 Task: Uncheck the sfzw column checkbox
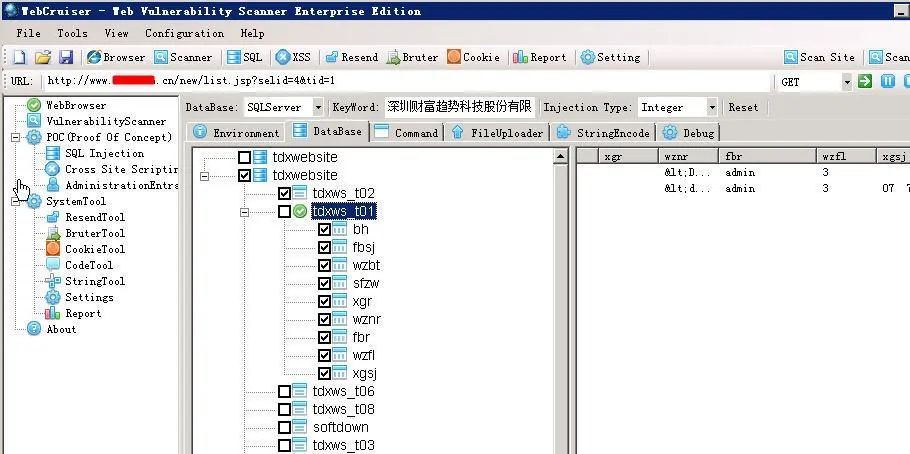[x=324, y=283]
